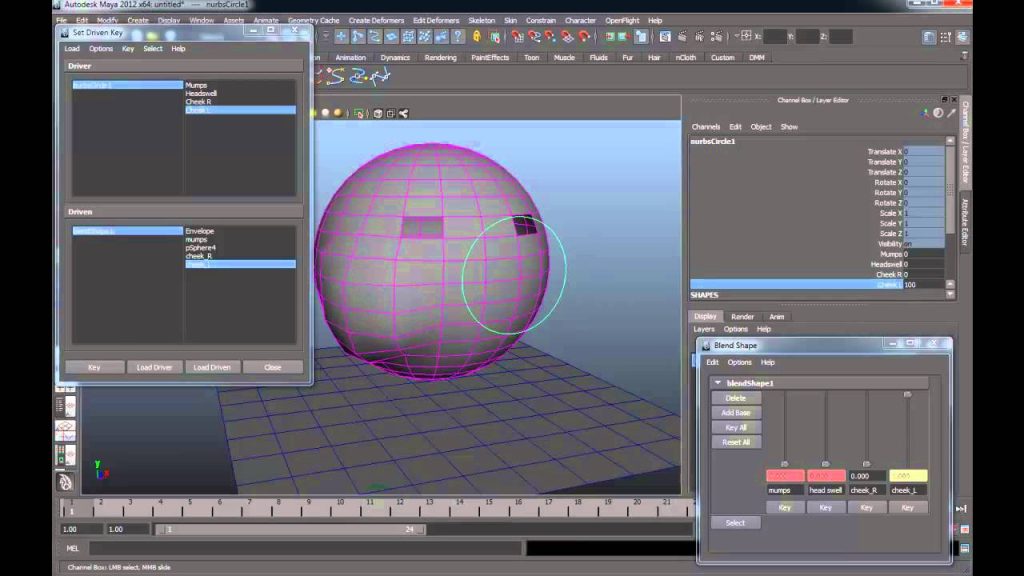Click the channel box manipulator axis icon
Screen dimensions: 1024x576
point(925,113)
